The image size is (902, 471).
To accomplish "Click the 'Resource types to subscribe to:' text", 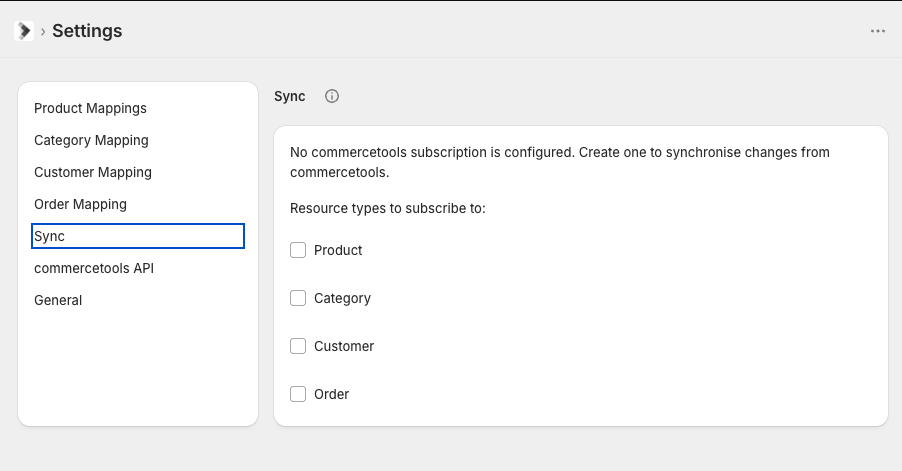I will [388, 208].
